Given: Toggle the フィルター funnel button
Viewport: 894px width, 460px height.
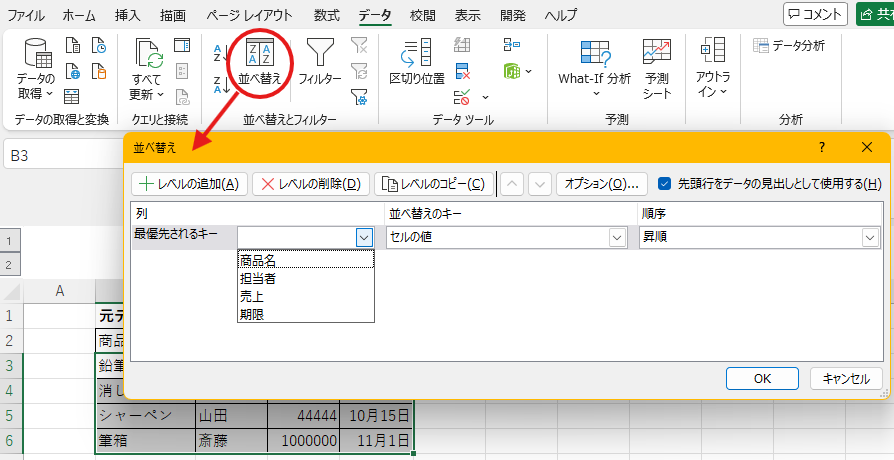Looking at the screenshot, I should (x=320, y=63).
